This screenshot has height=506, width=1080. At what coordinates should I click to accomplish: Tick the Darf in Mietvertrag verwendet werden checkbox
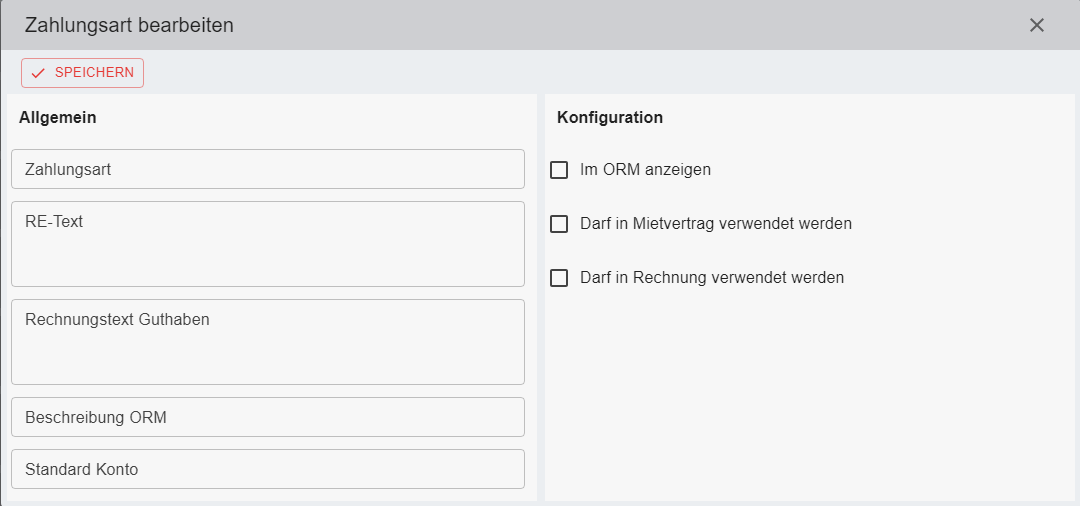[x=559, y=224]
